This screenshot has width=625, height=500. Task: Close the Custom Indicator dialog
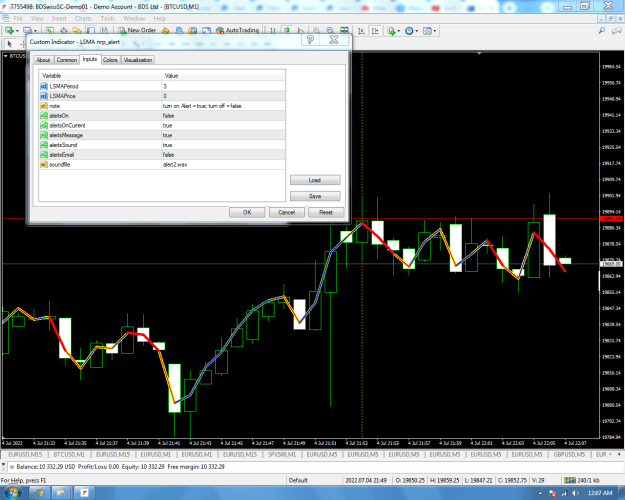[x=334, y=39]
